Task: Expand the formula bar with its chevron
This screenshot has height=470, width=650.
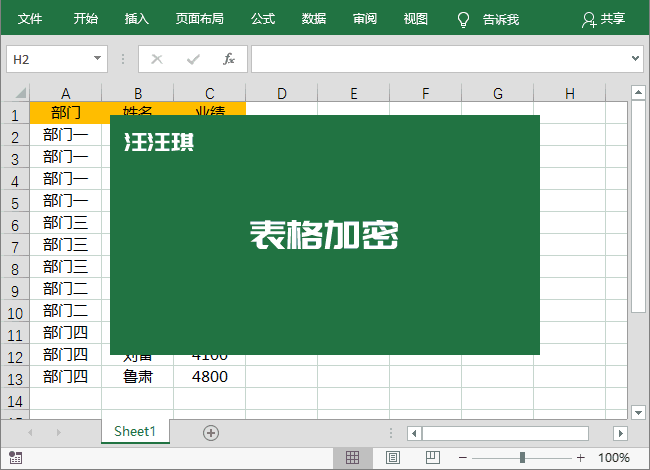Action: tap(635, 58)
